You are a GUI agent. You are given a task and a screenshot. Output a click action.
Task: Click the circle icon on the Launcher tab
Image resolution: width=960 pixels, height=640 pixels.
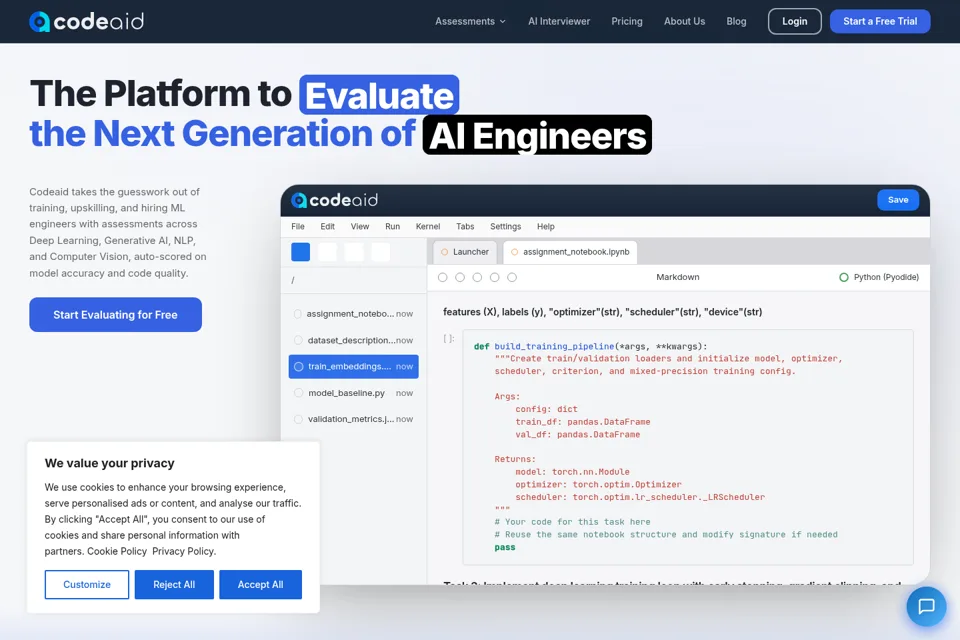444,252
